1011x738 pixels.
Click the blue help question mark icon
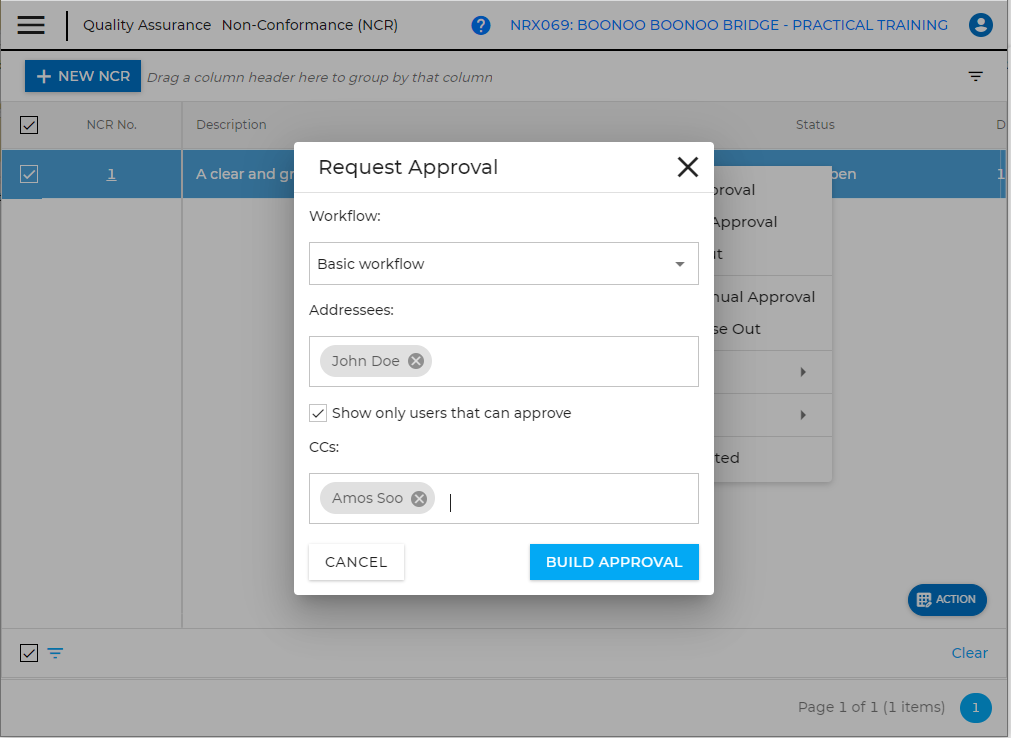click(x=481, y=26)
